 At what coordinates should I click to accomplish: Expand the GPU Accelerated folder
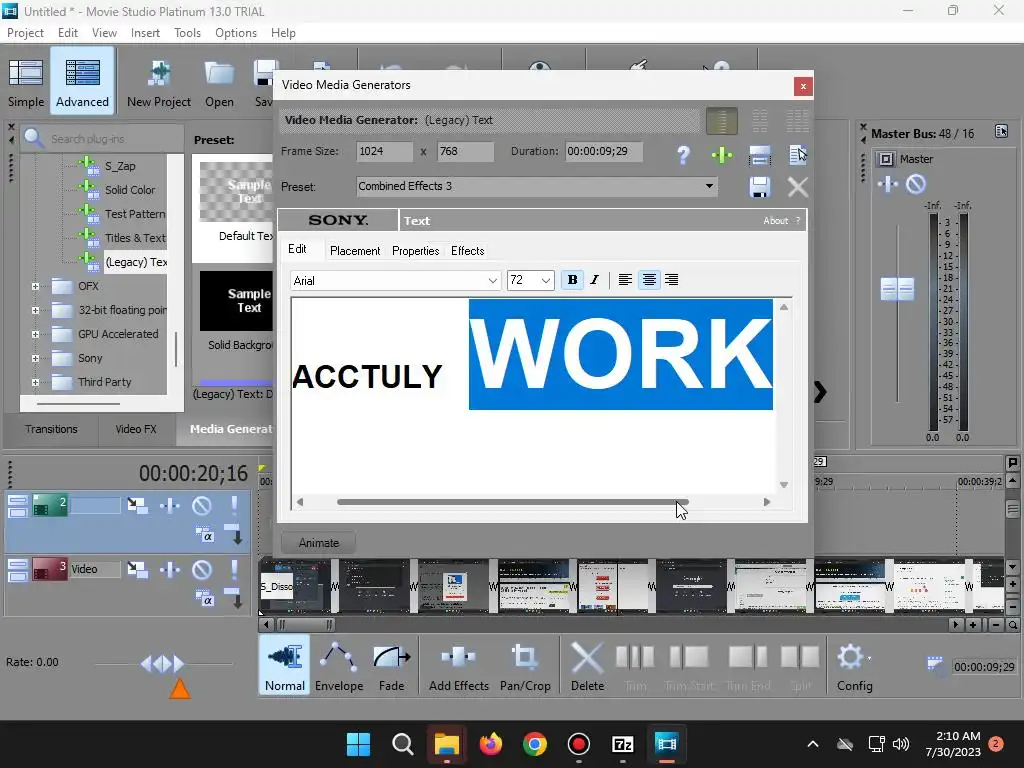point(35,334)
